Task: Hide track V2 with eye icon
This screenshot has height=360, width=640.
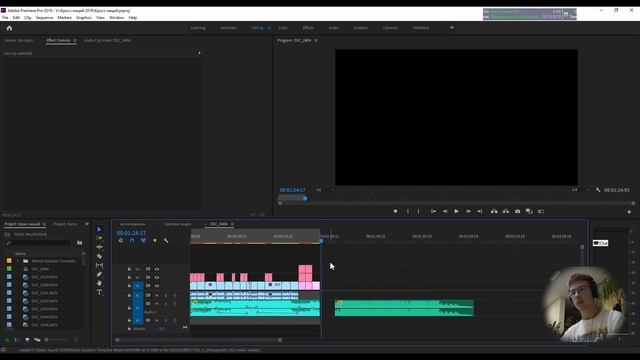Action: tap(157, 278)
